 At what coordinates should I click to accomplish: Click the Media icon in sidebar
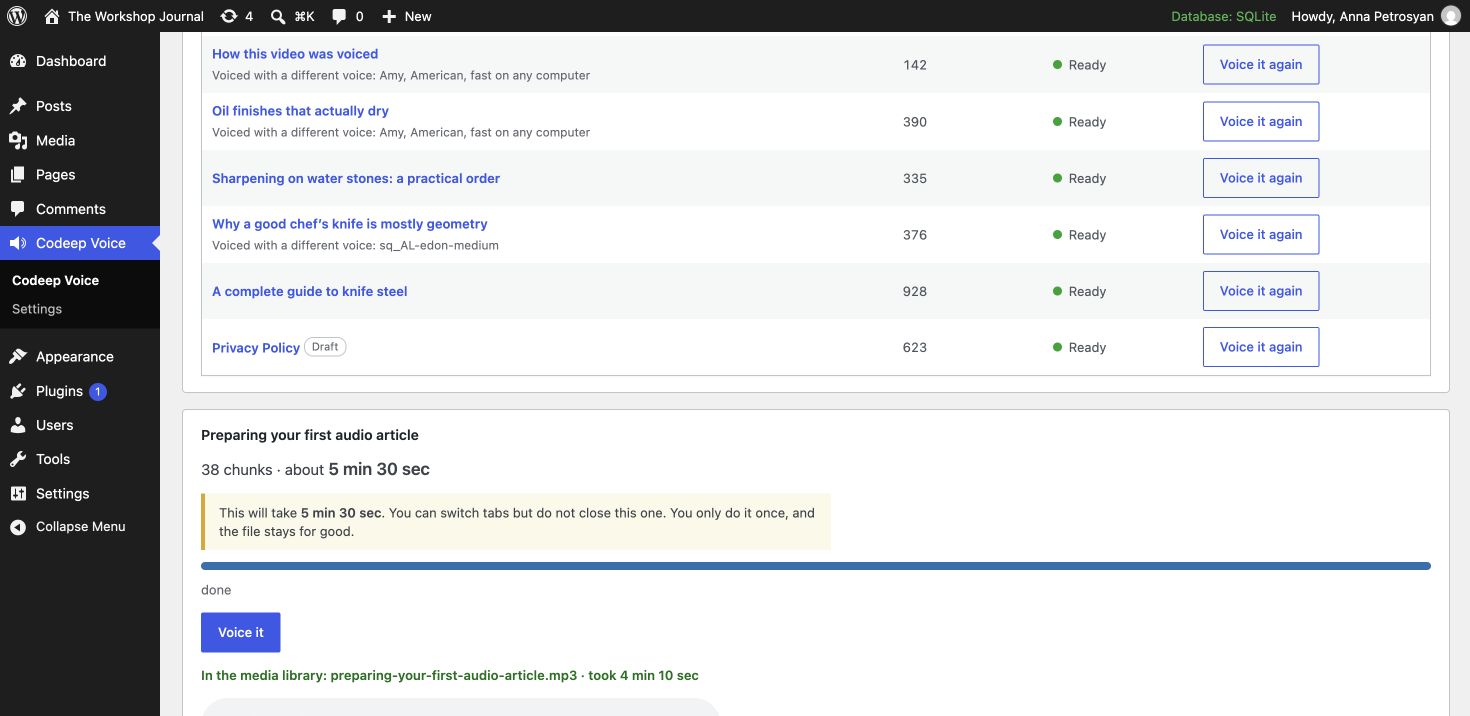point(18,141)
